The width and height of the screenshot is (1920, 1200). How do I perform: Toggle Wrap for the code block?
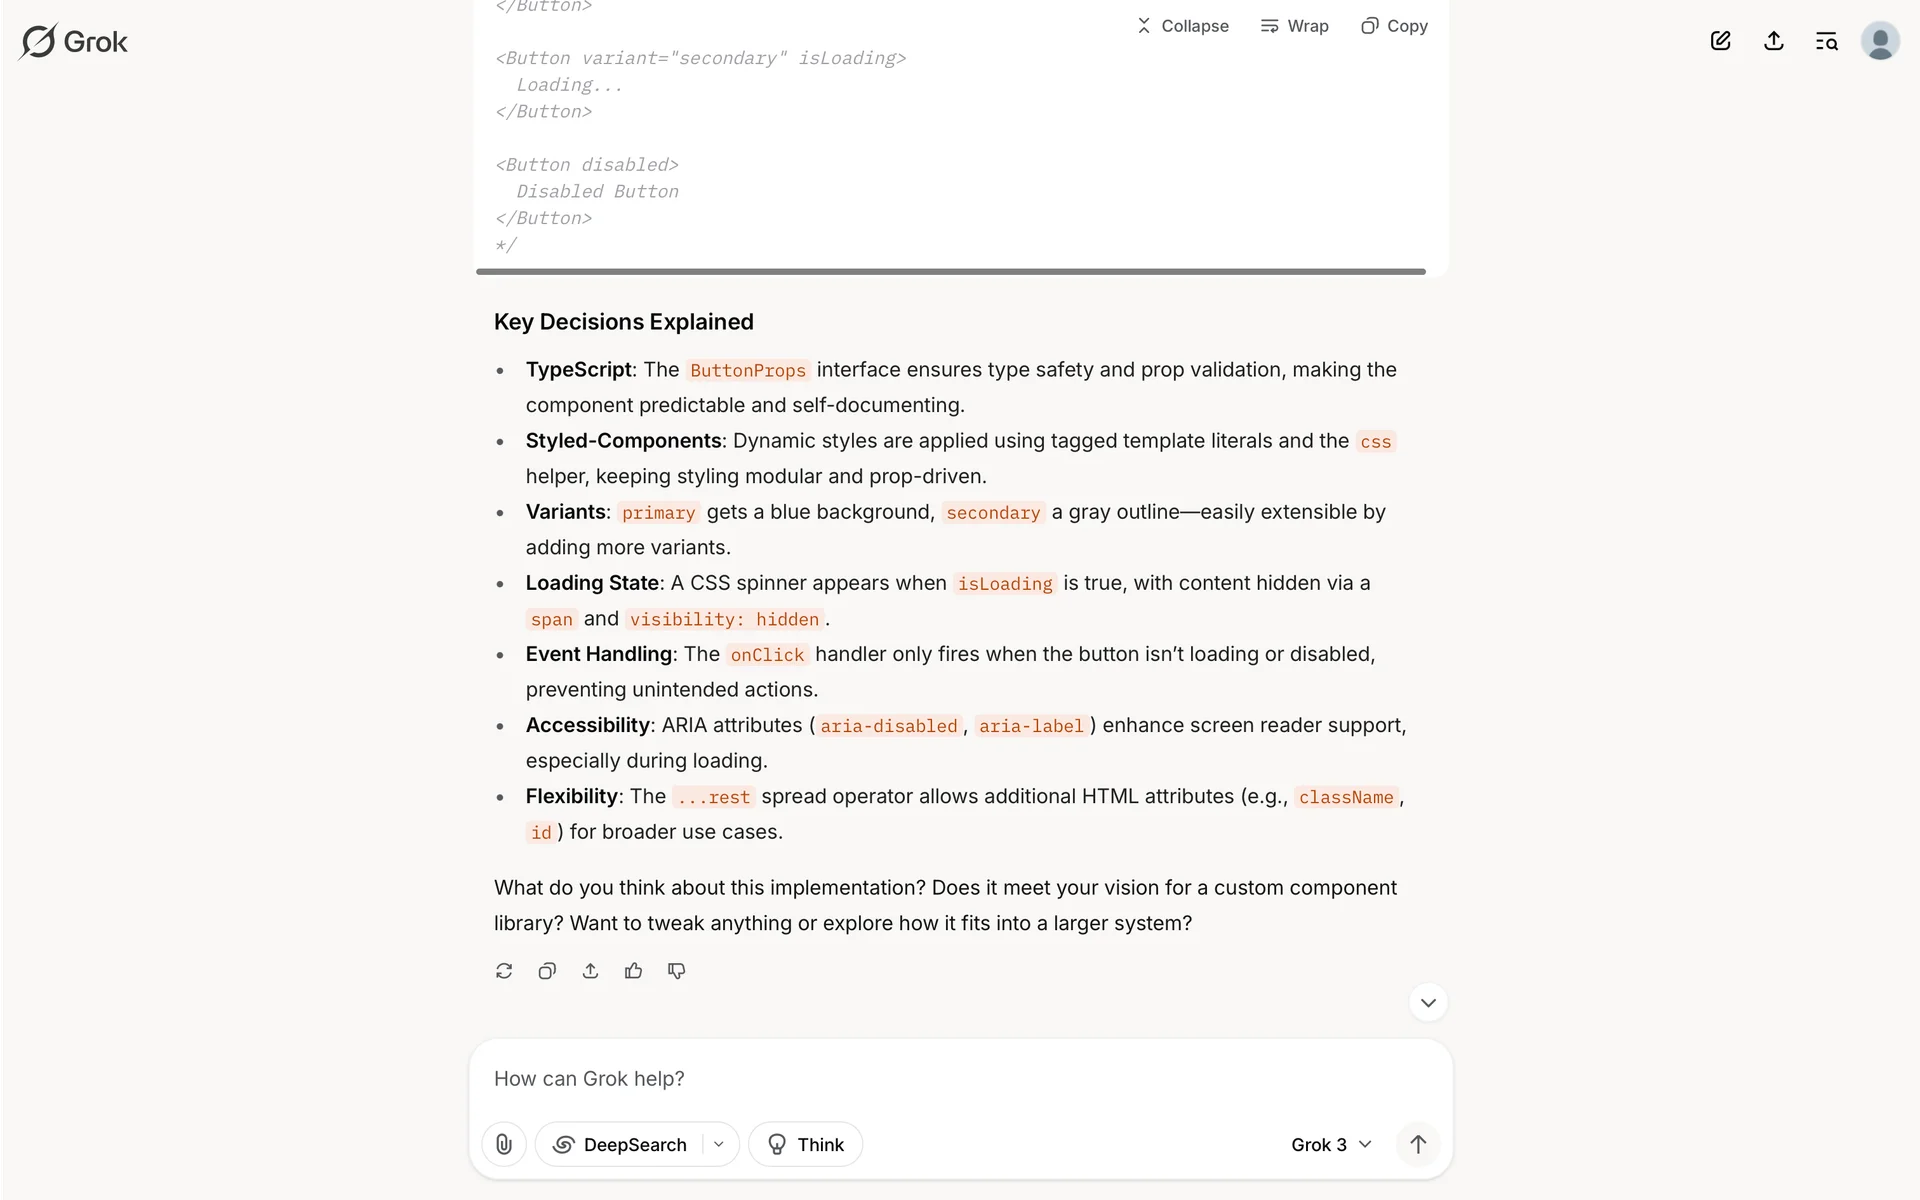coord(1294,26)
